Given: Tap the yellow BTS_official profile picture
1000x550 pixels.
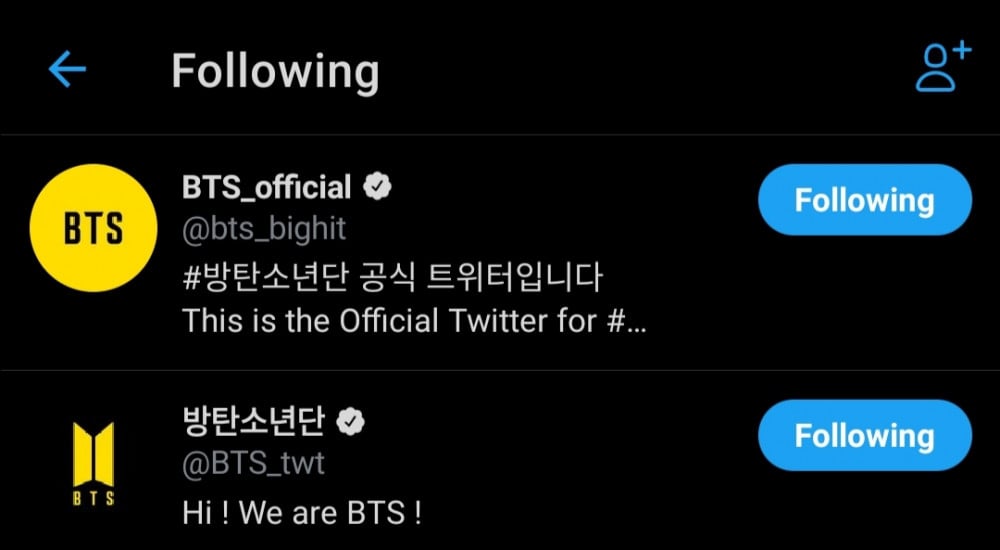Looking at the screenshot, I should (92, 229).
